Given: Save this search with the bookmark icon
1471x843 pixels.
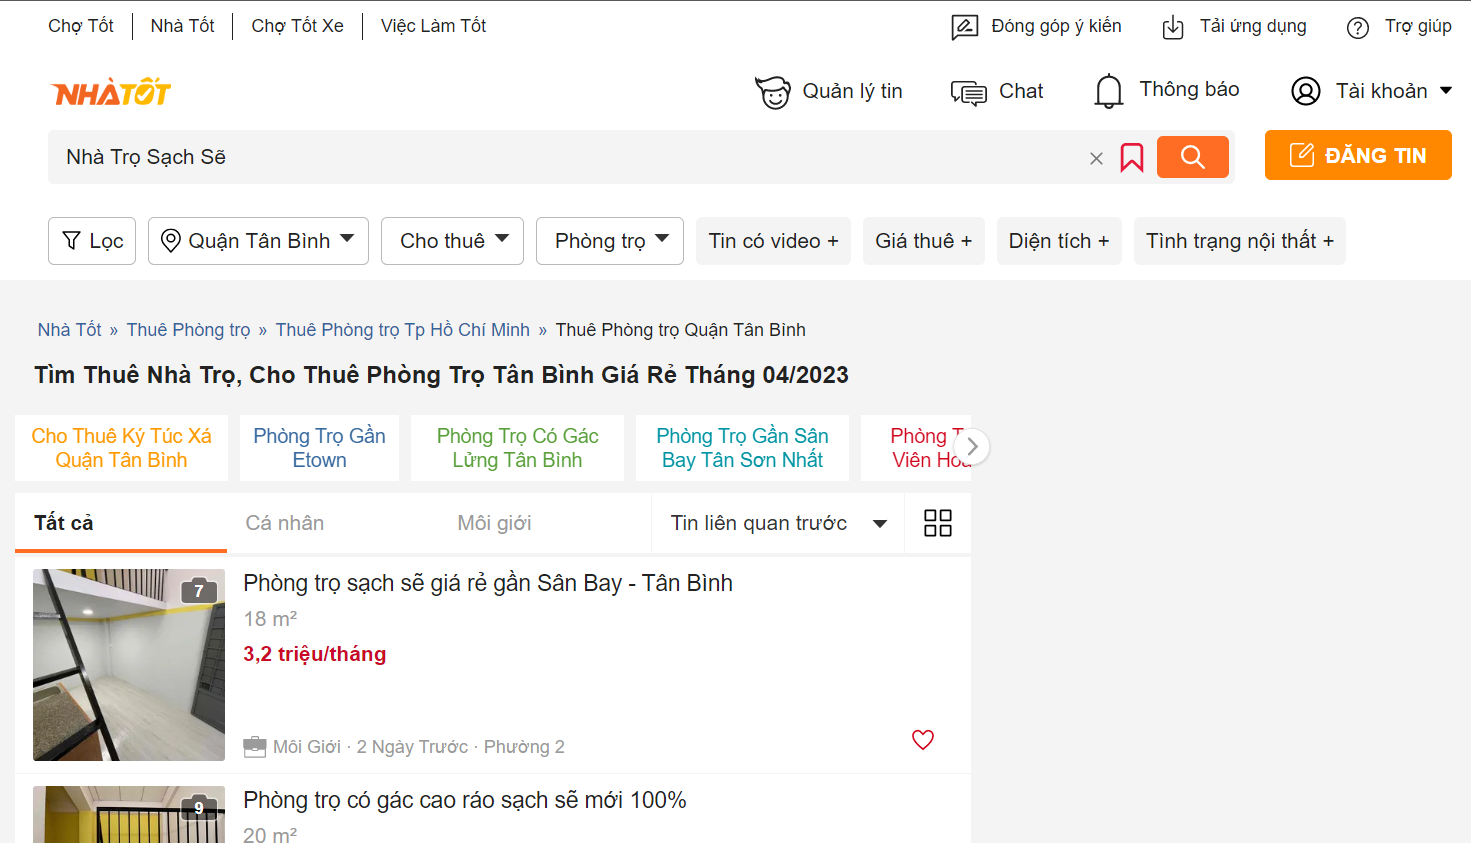Looking at the screenshot, I should (x=1131, y=157).
